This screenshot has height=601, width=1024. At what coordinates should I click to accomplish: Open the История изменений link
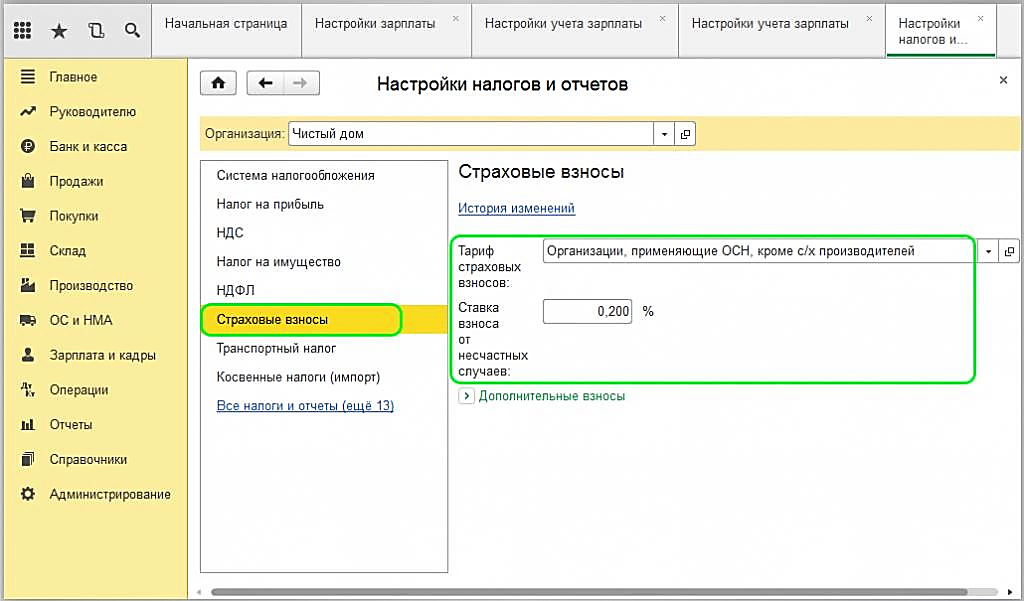coord(517,208)
